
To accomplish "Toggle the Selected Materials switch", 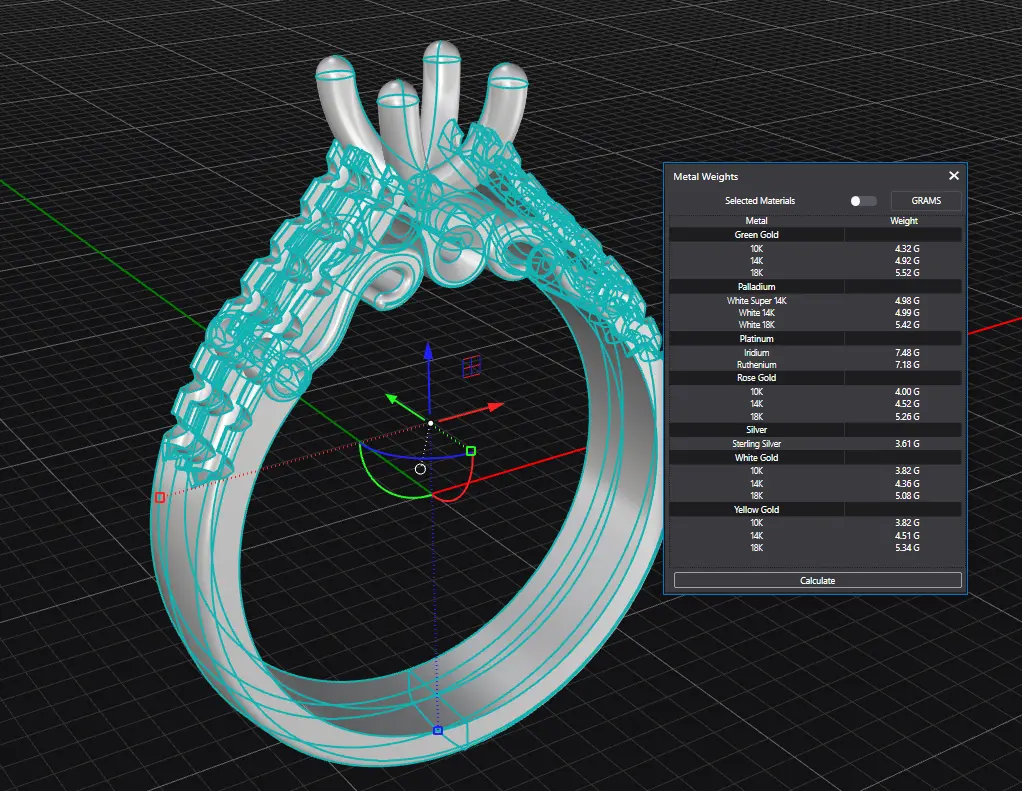I will click(862, 201).
